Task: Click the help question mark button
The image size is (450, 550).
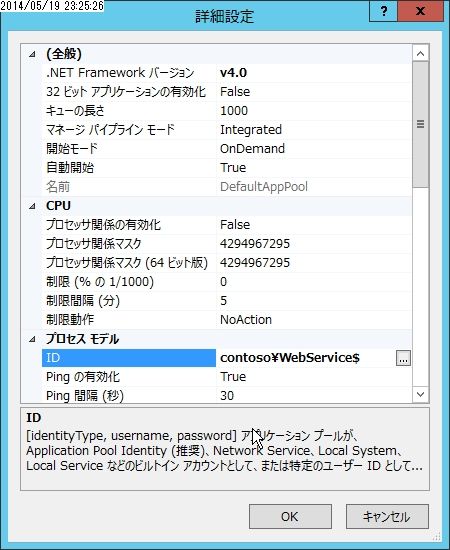Action: tap(383, 11)
